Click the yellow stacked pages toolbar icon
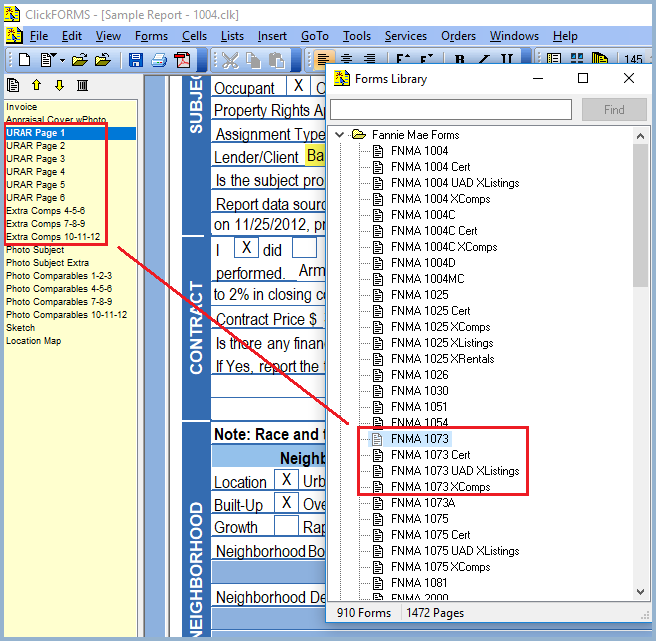The width and height of the screenshot is (656, 641). [600, 59]
